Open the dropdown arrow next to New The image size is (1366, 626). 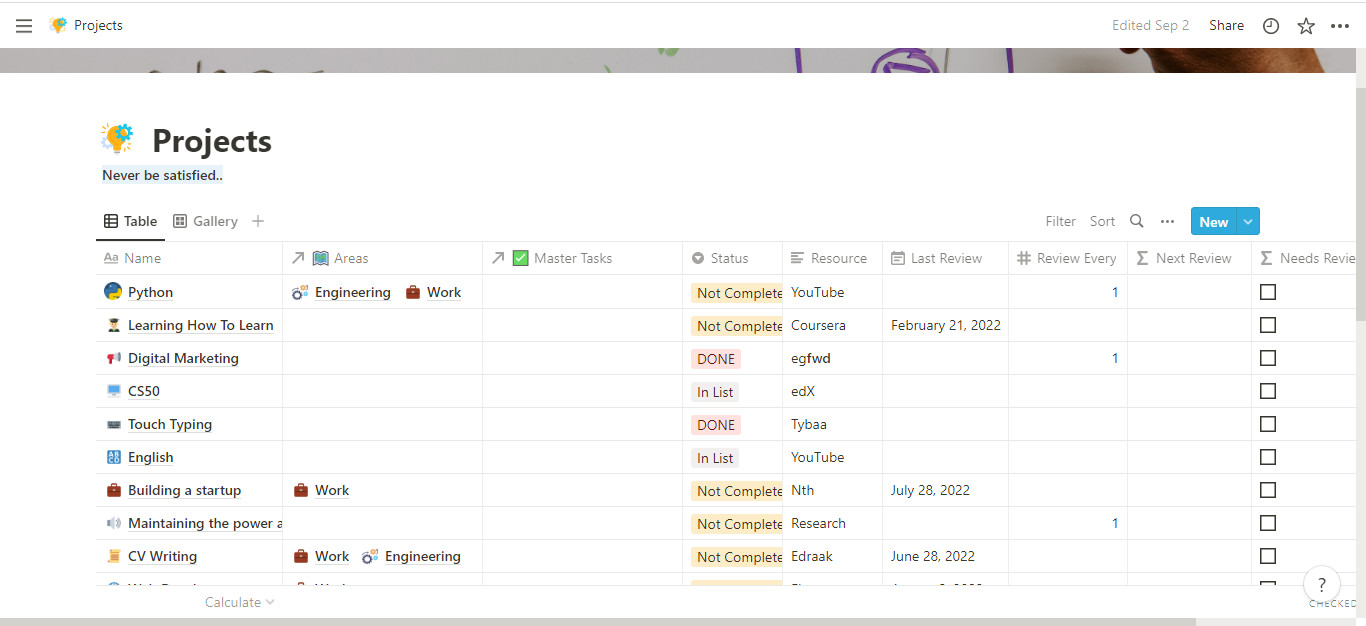click(1248, 221)
